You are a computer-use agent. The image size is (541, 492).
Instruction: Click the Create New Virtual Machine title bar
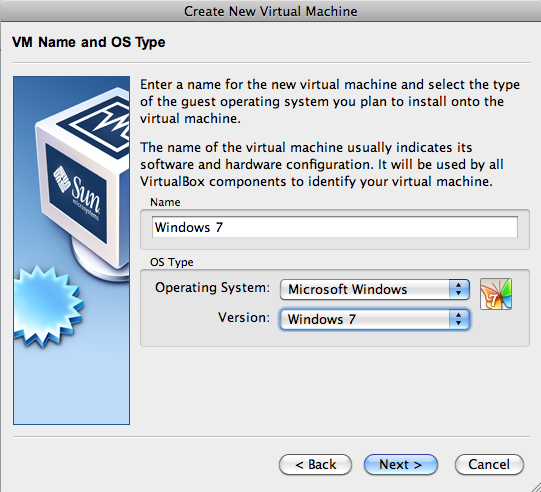point(270,11)
